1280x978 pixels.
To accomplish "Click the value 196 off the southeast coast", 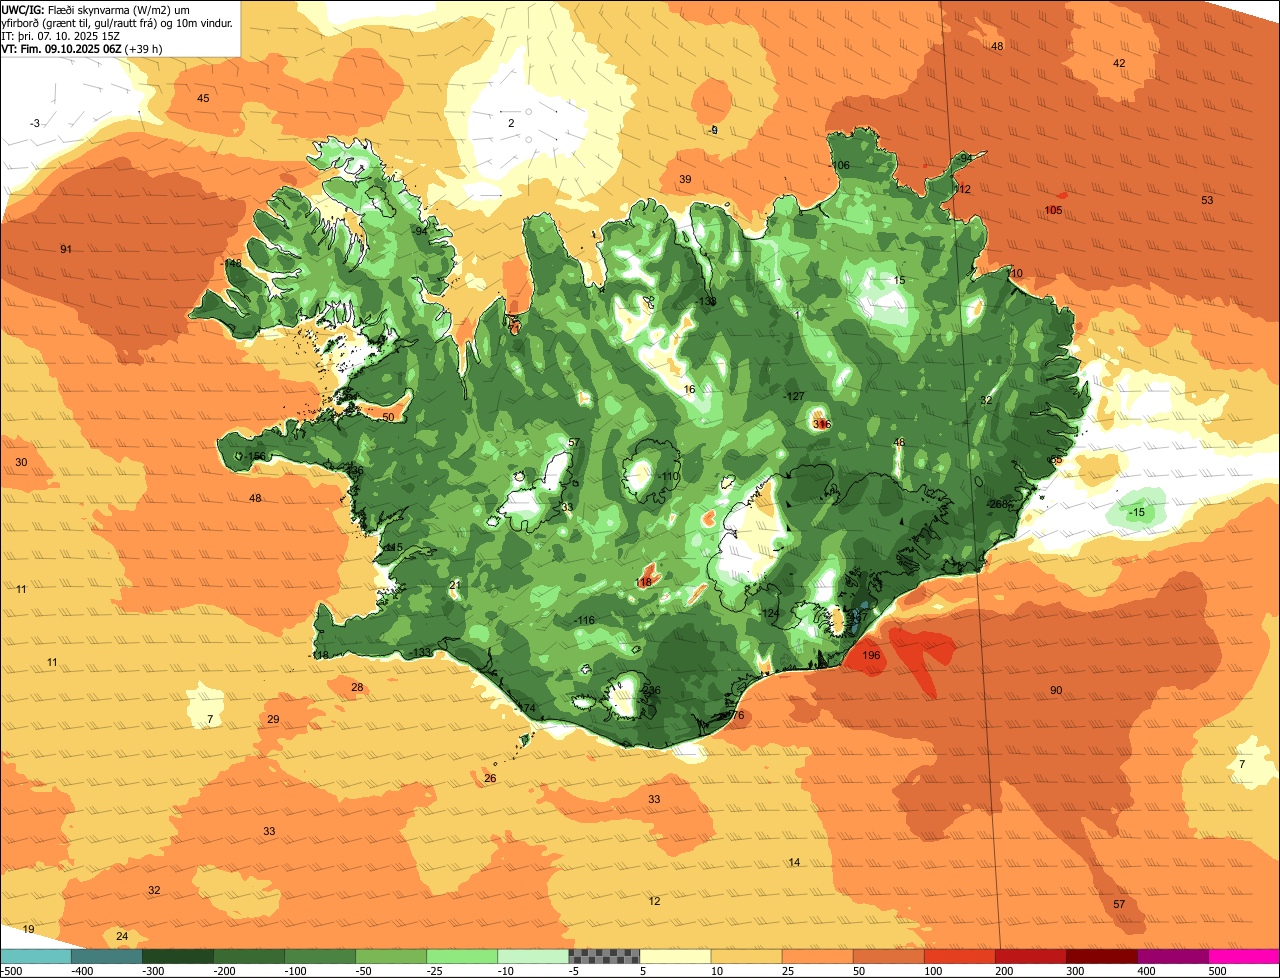I will pyautogui.click(x=871, y=656).
